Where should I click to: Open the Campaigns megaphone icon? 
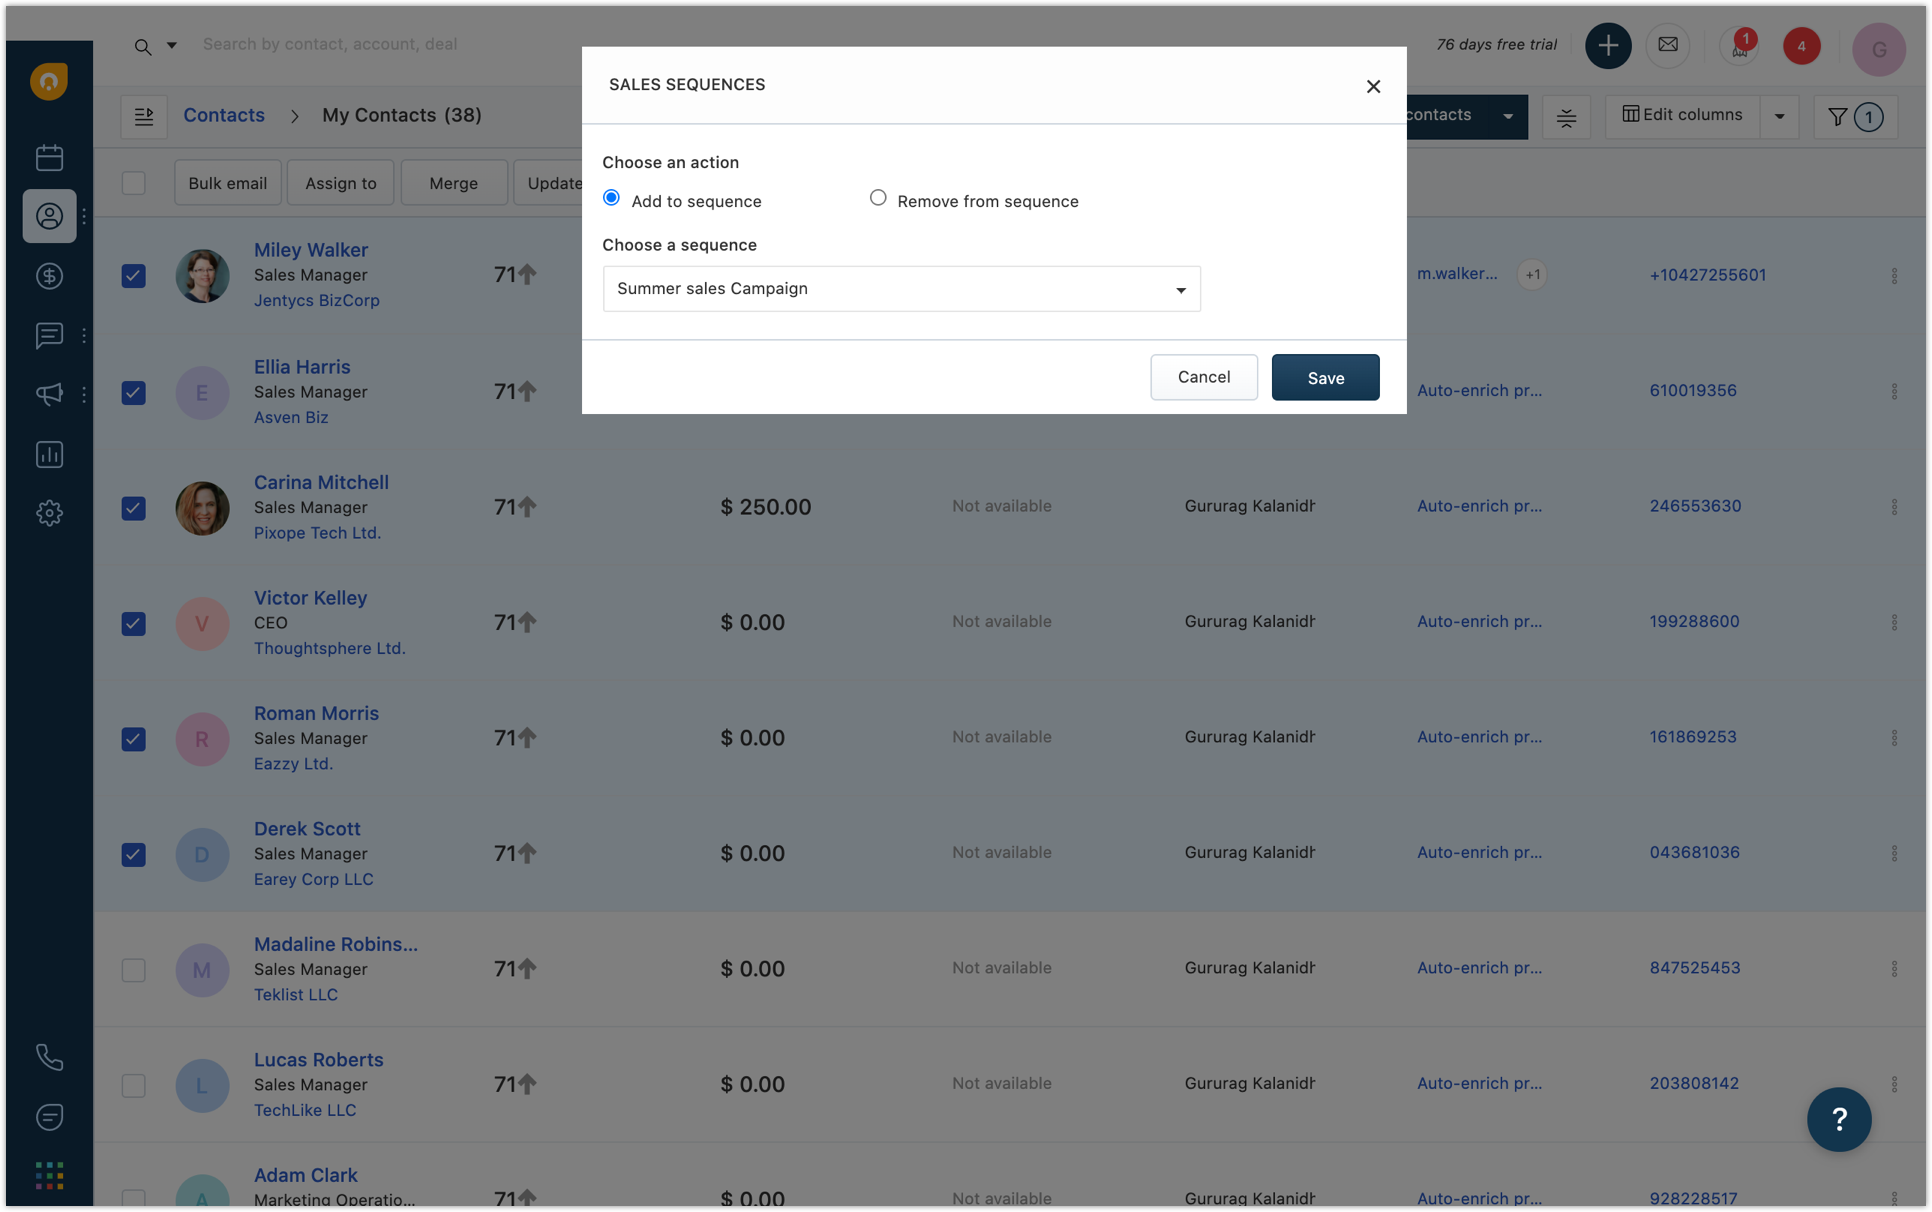coord(49,394)
